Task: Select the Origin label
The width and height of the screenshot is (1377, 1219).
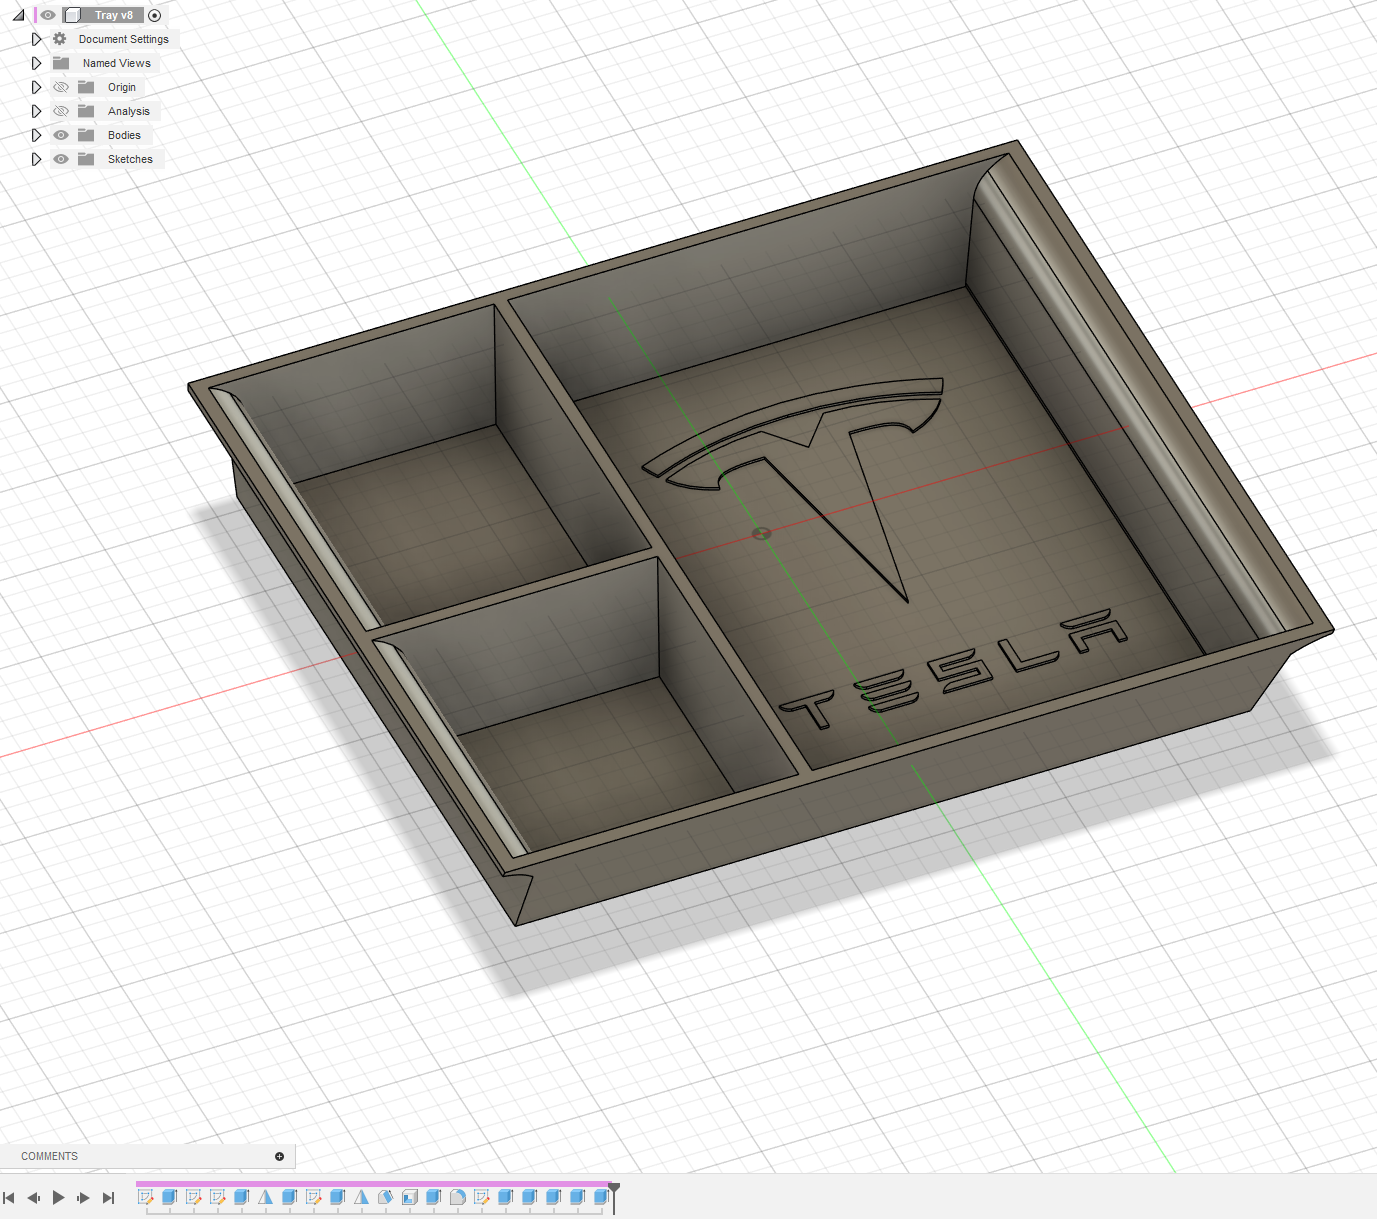Action: pos(122,87)
